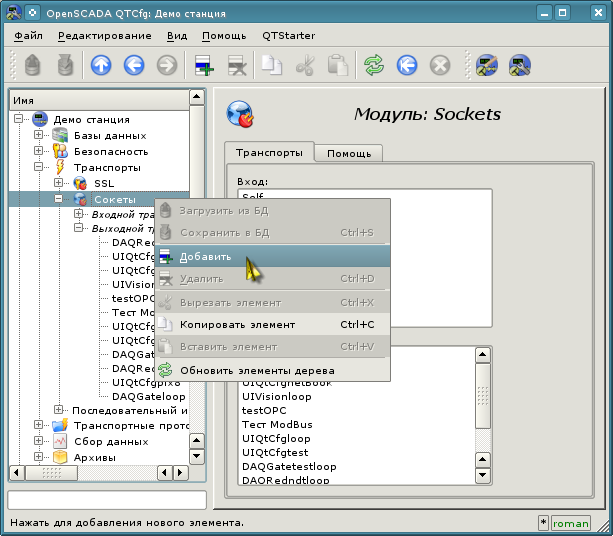Expand the Безопасность tree node
Viewport: 613px width, 536px height.
point(39,151)
